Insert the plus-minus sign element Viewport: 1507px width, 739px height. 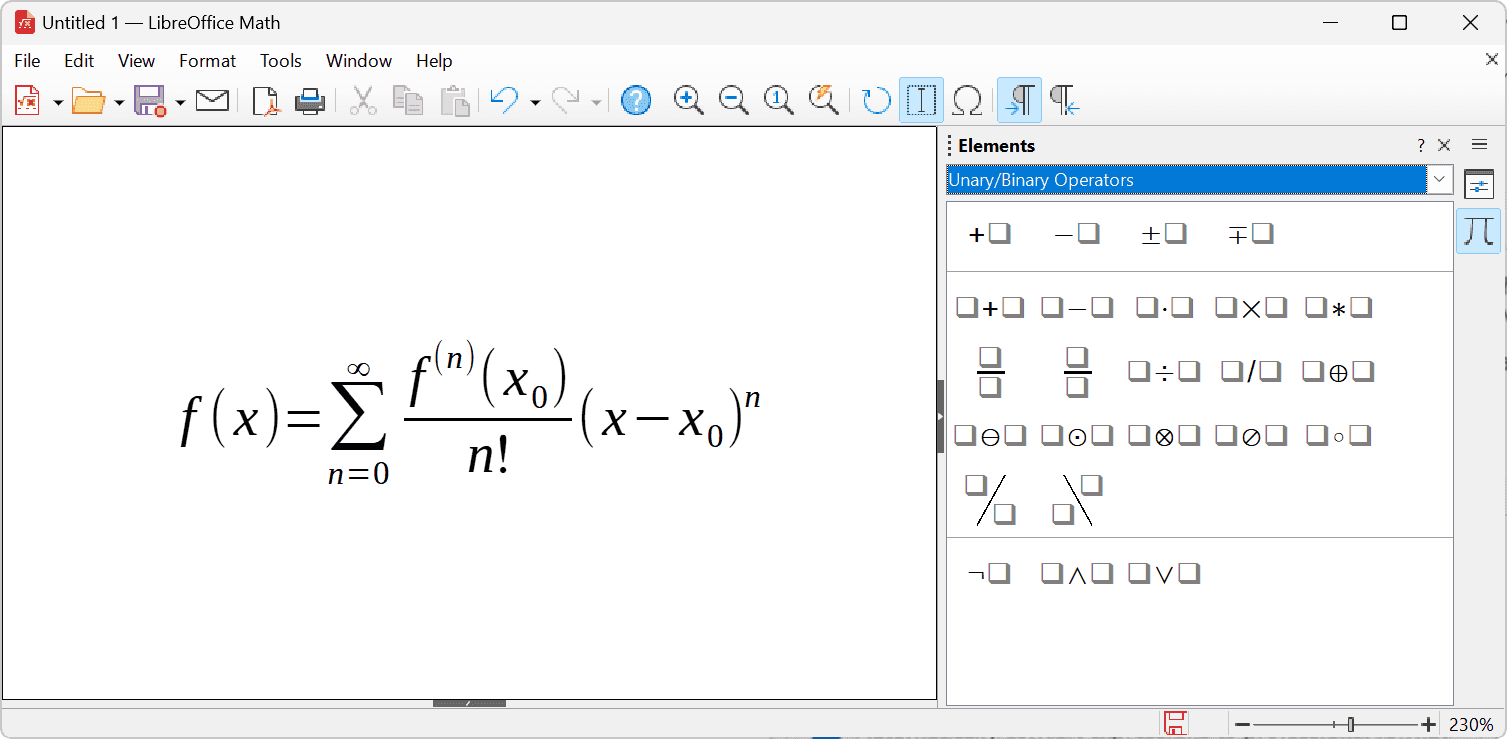click(1164, 235)
